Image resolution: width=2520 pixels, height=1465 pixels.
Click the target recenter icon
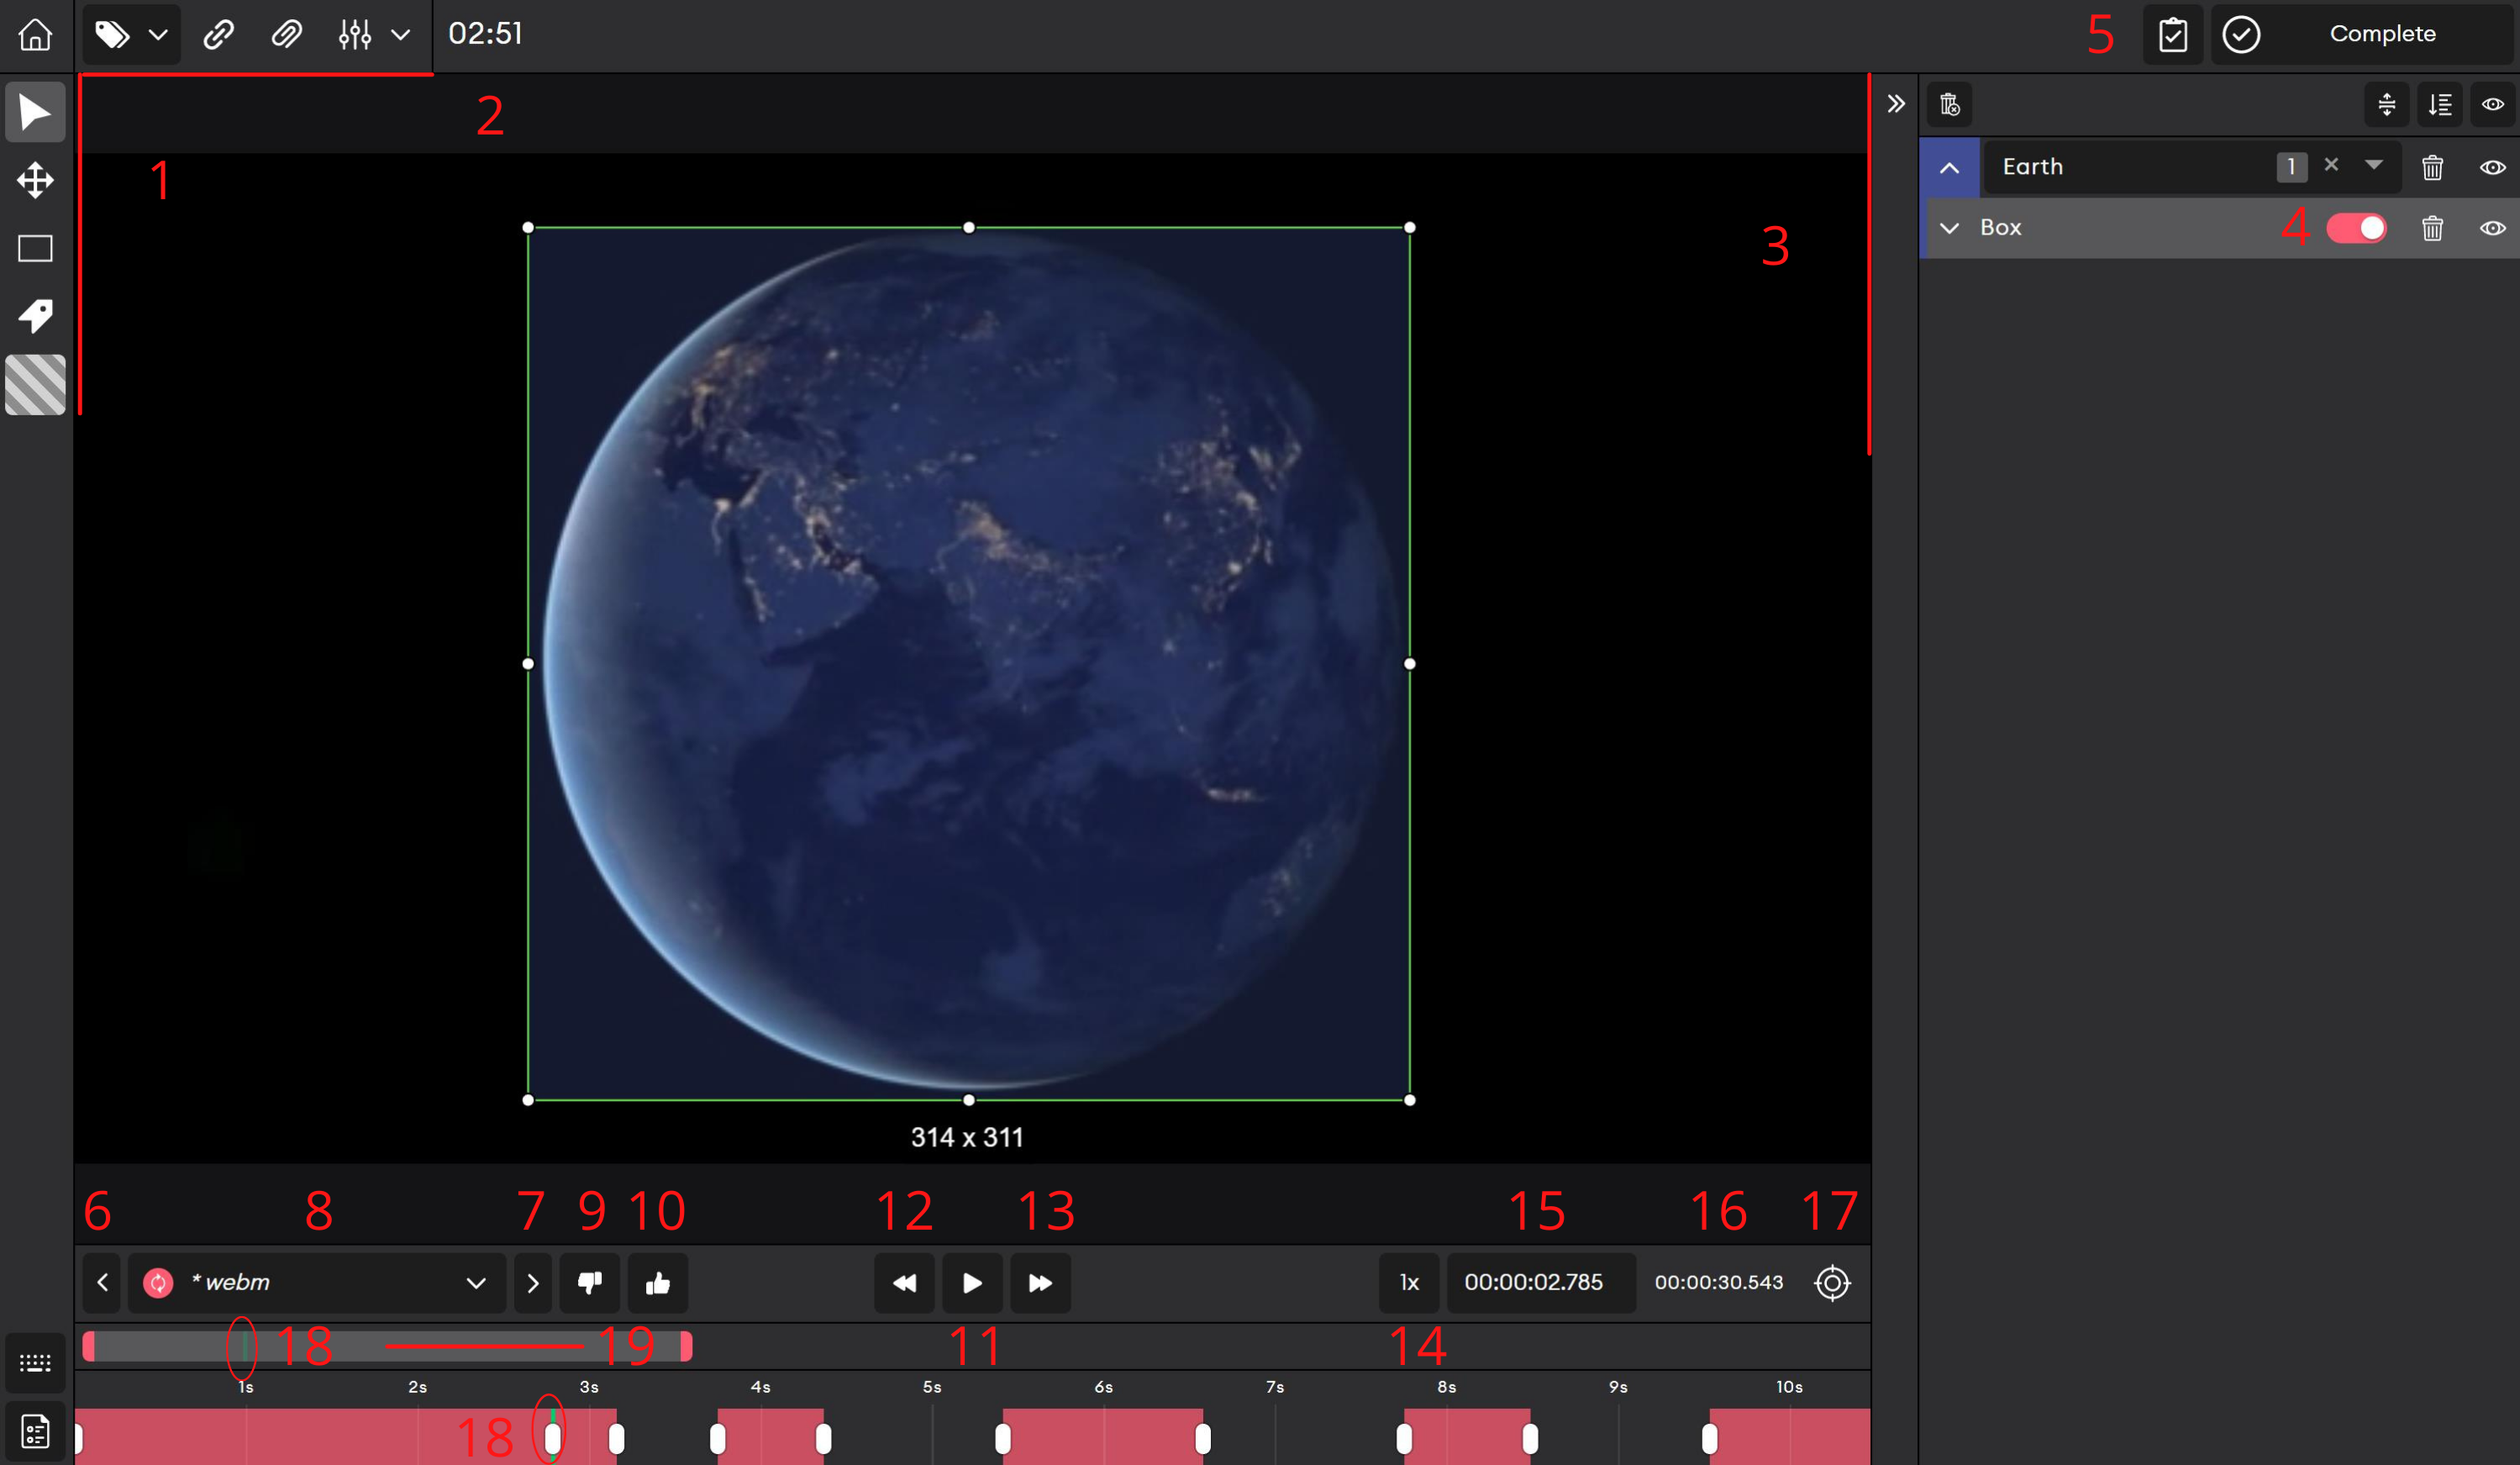[x=1832, y=1282]
